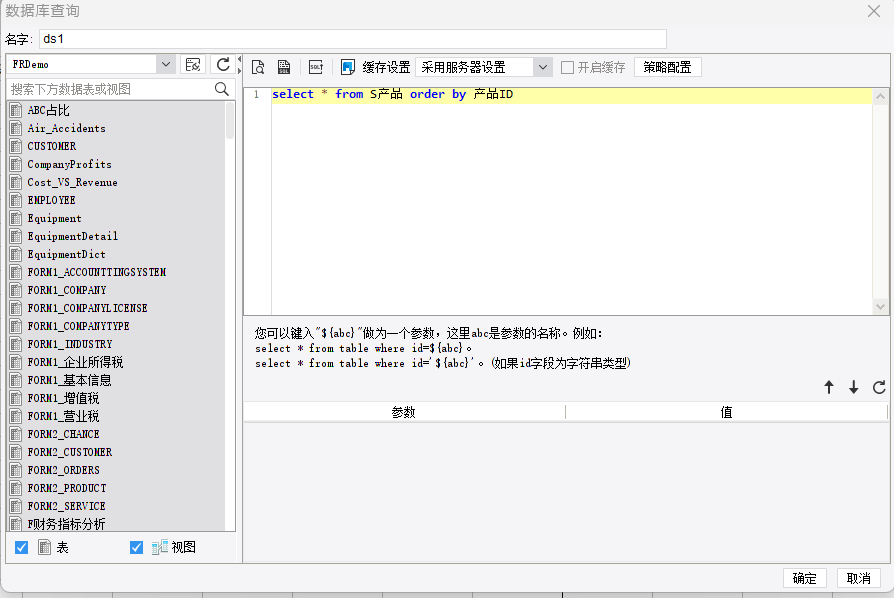This screenshot has width=894, height=598.
Task: Collapse the left table panel arrow
Action: [x=239, y=59]
